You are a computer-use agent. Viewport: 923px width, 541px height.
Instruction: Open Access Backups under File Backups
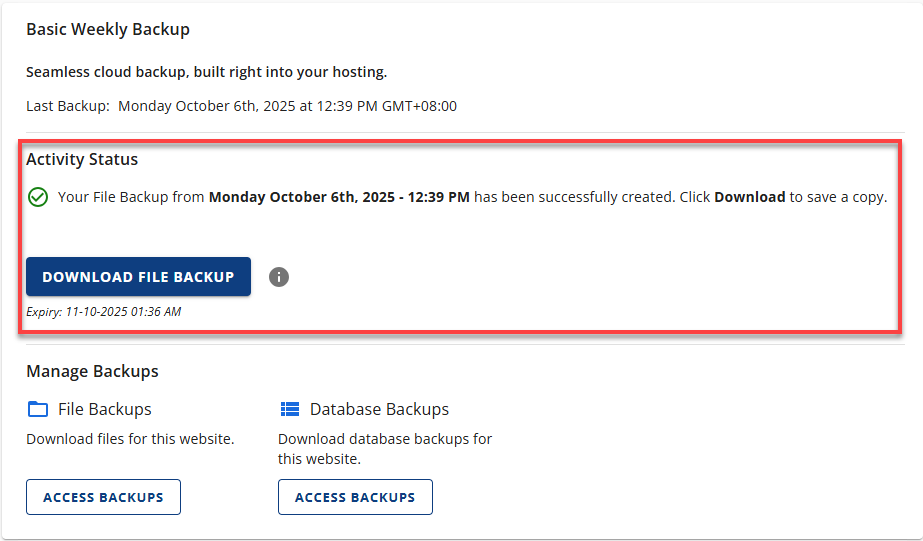(103, 497)
